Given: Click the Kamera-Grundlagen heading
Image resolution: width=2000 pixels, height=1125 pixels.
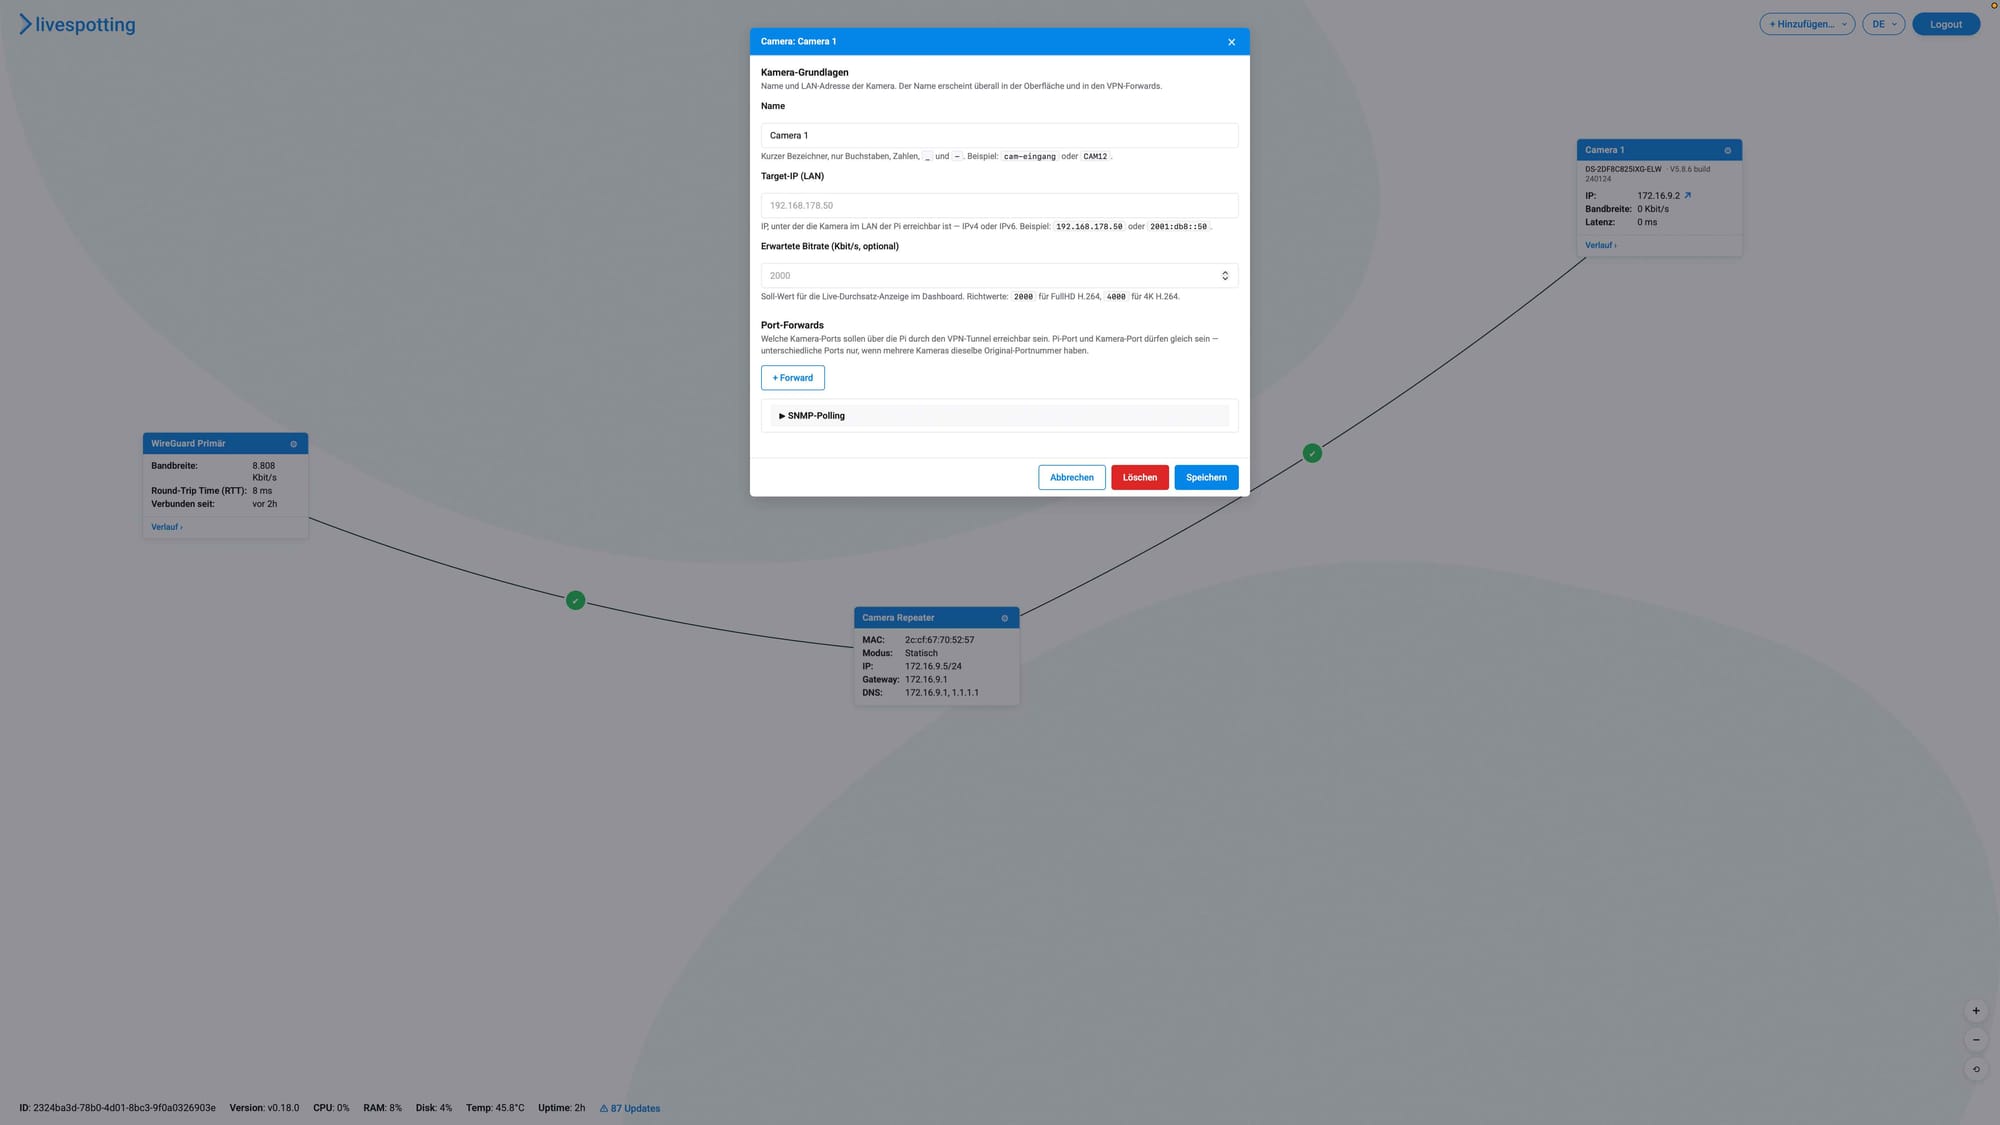Looking at the screenshot, I should (x=804, y=72).
